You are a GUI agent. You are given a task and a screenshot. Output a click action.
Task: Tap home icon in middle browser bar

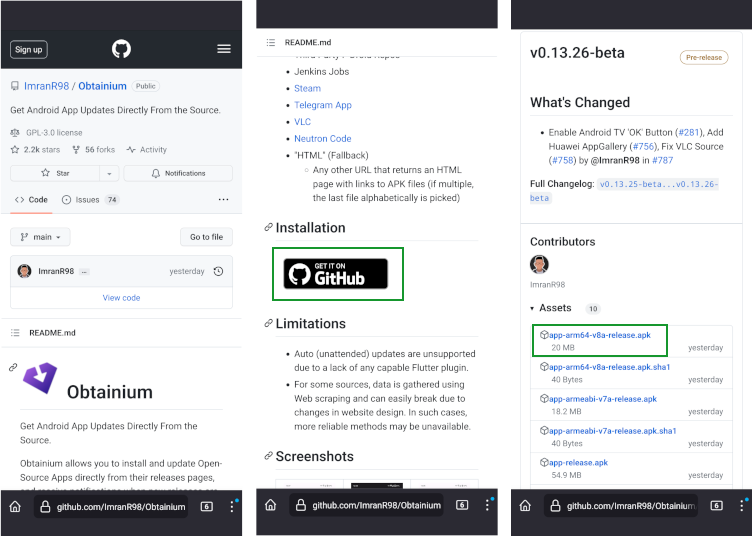271,505
